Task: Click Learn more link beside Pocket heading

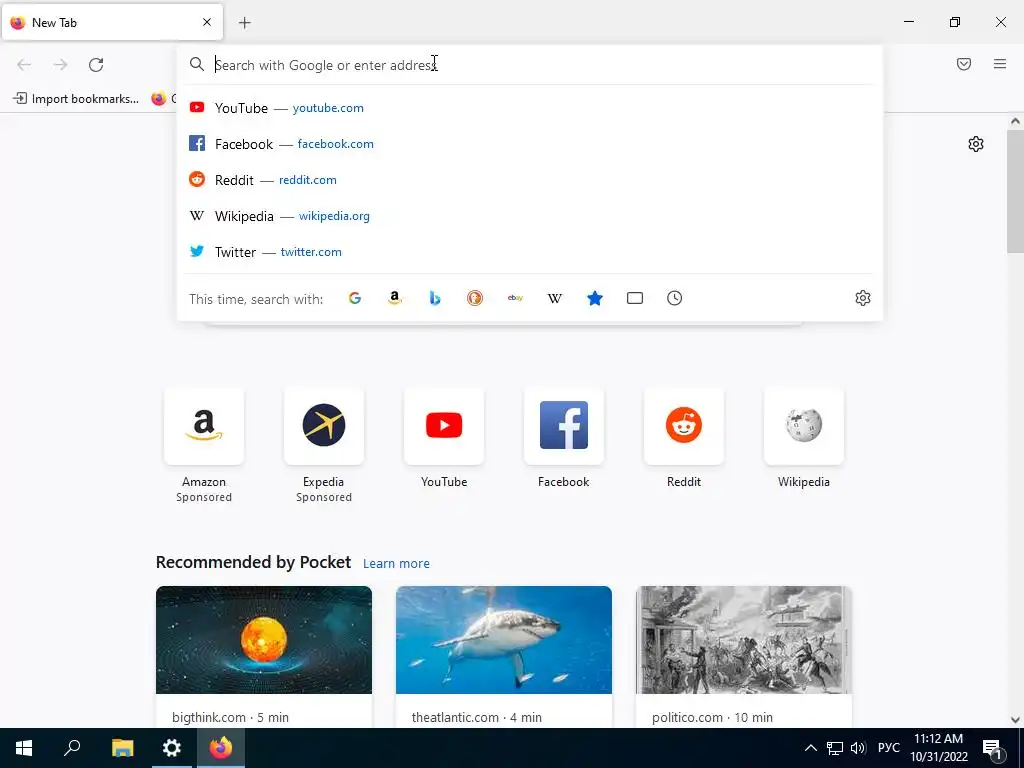Action: pyautogui.click(x=396, y=564)
